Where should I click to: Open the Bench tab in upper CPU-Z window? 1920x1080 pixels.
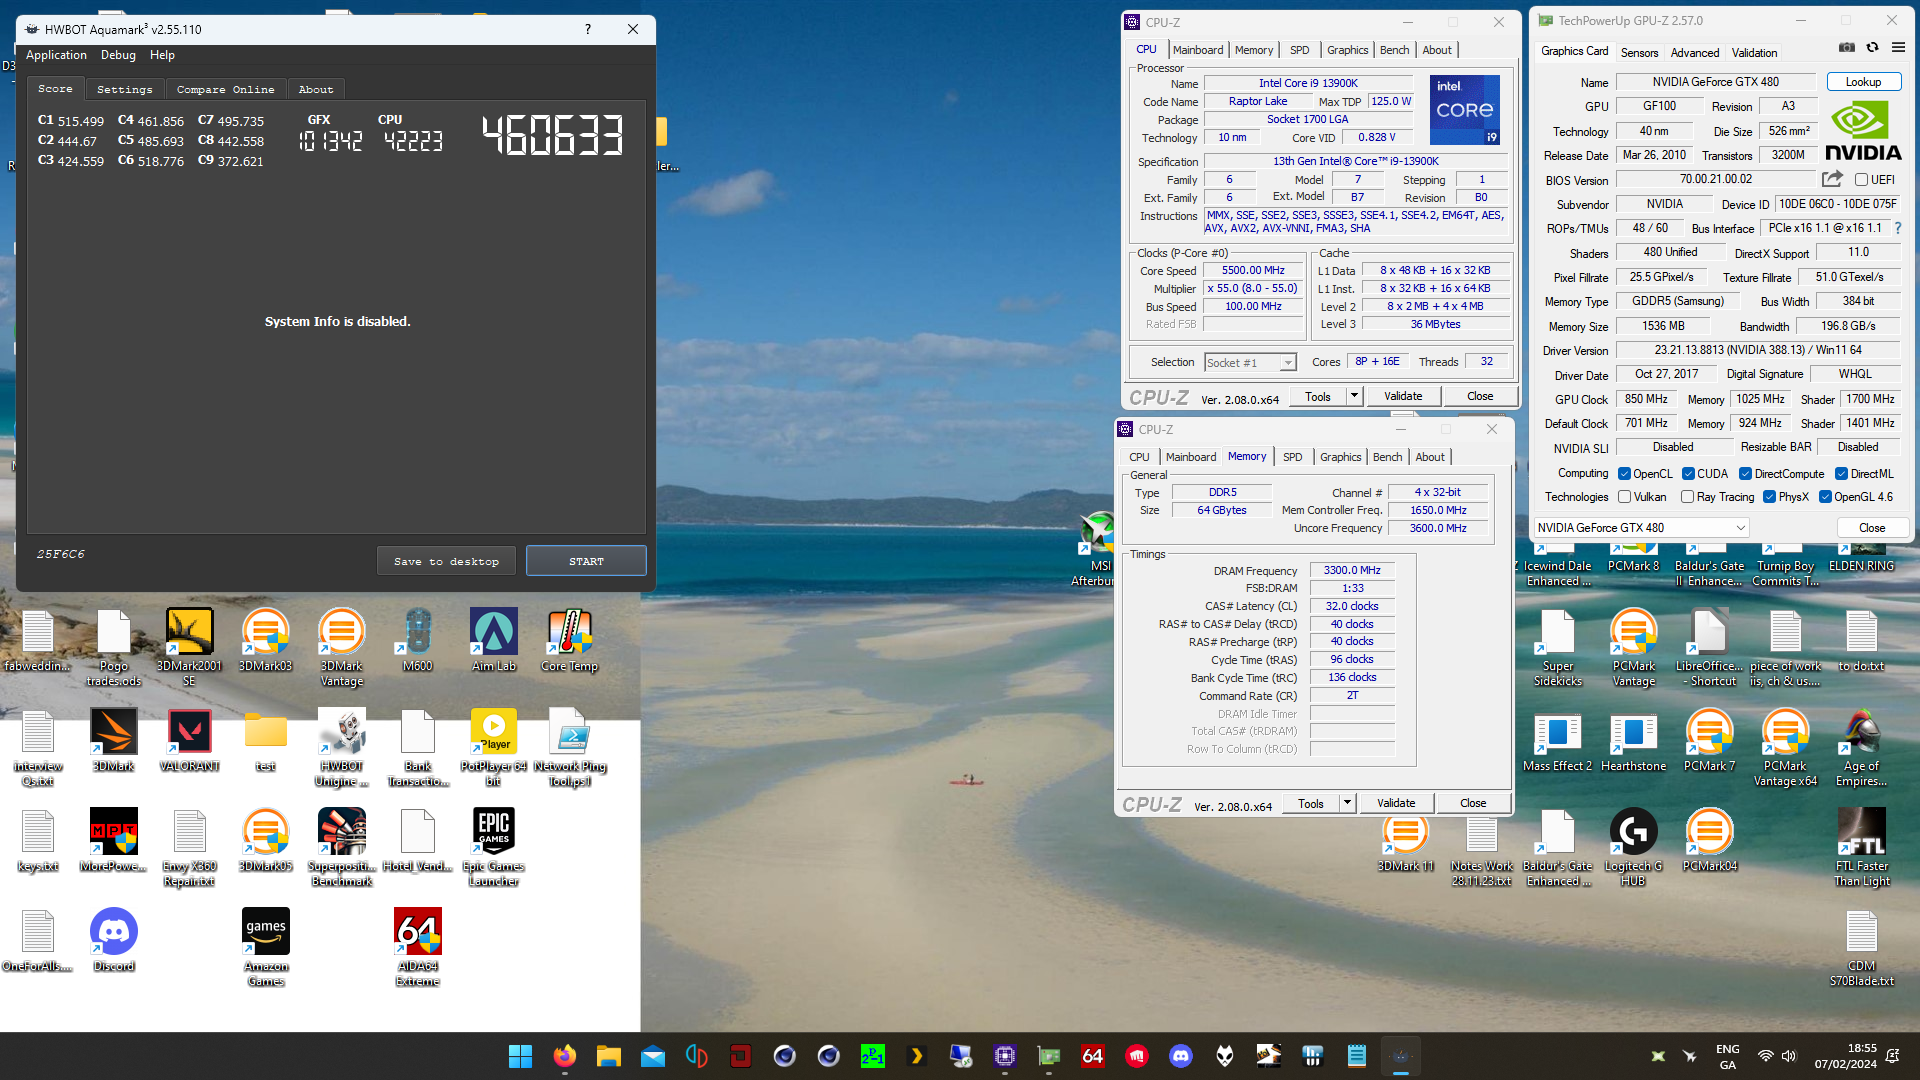tap(1394, 50)
